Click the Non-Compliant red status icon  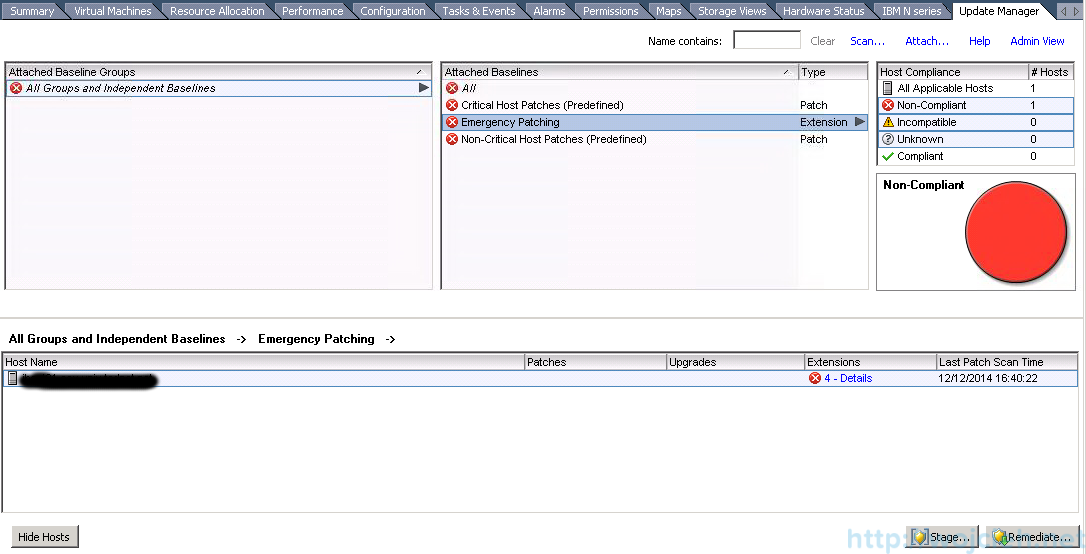tap(887, 105)
